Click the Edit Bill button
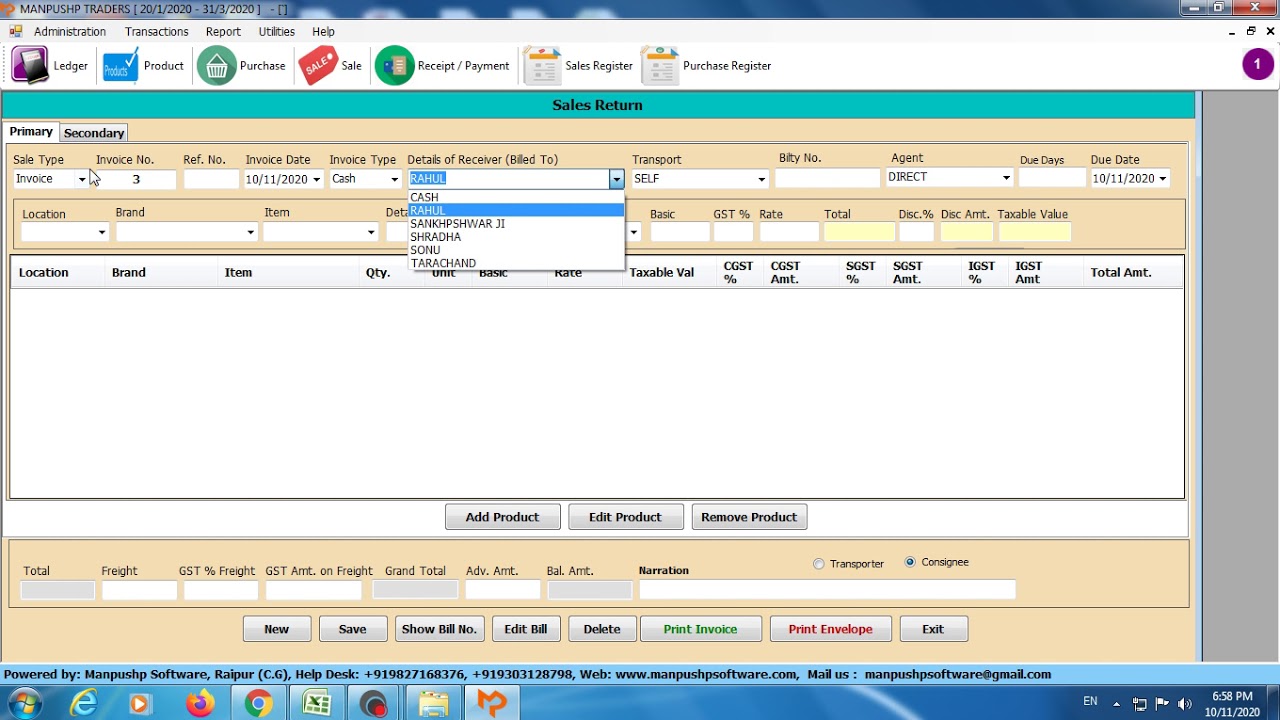 [x=526, y=629]
